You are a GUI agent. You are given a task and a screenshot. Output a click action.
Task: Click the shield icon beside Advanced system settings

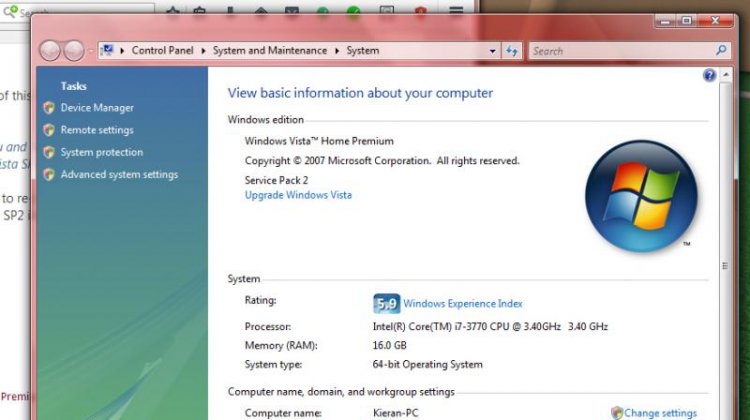pos(49,174)
